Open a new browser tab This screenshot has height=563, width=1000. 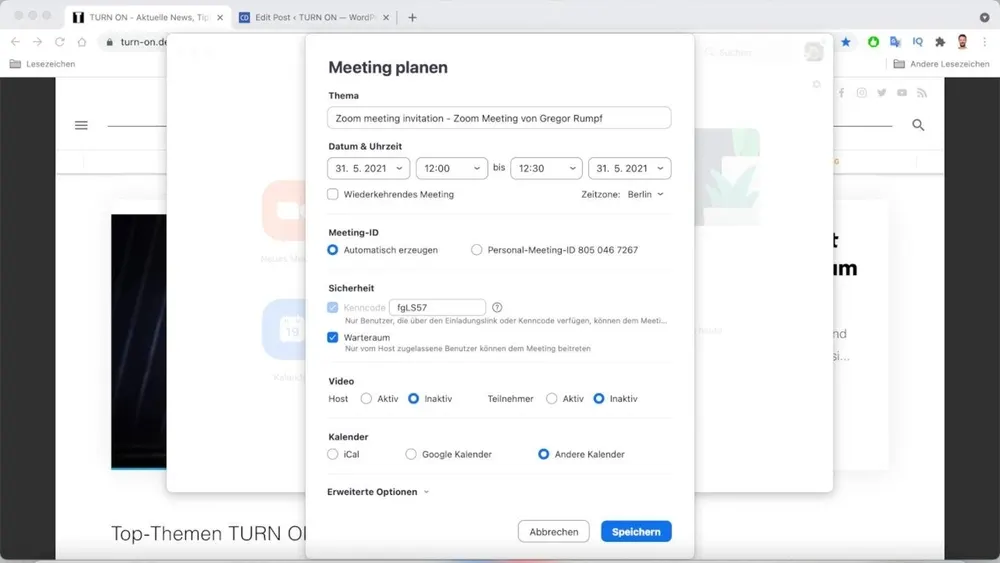[x=412, y=18]
